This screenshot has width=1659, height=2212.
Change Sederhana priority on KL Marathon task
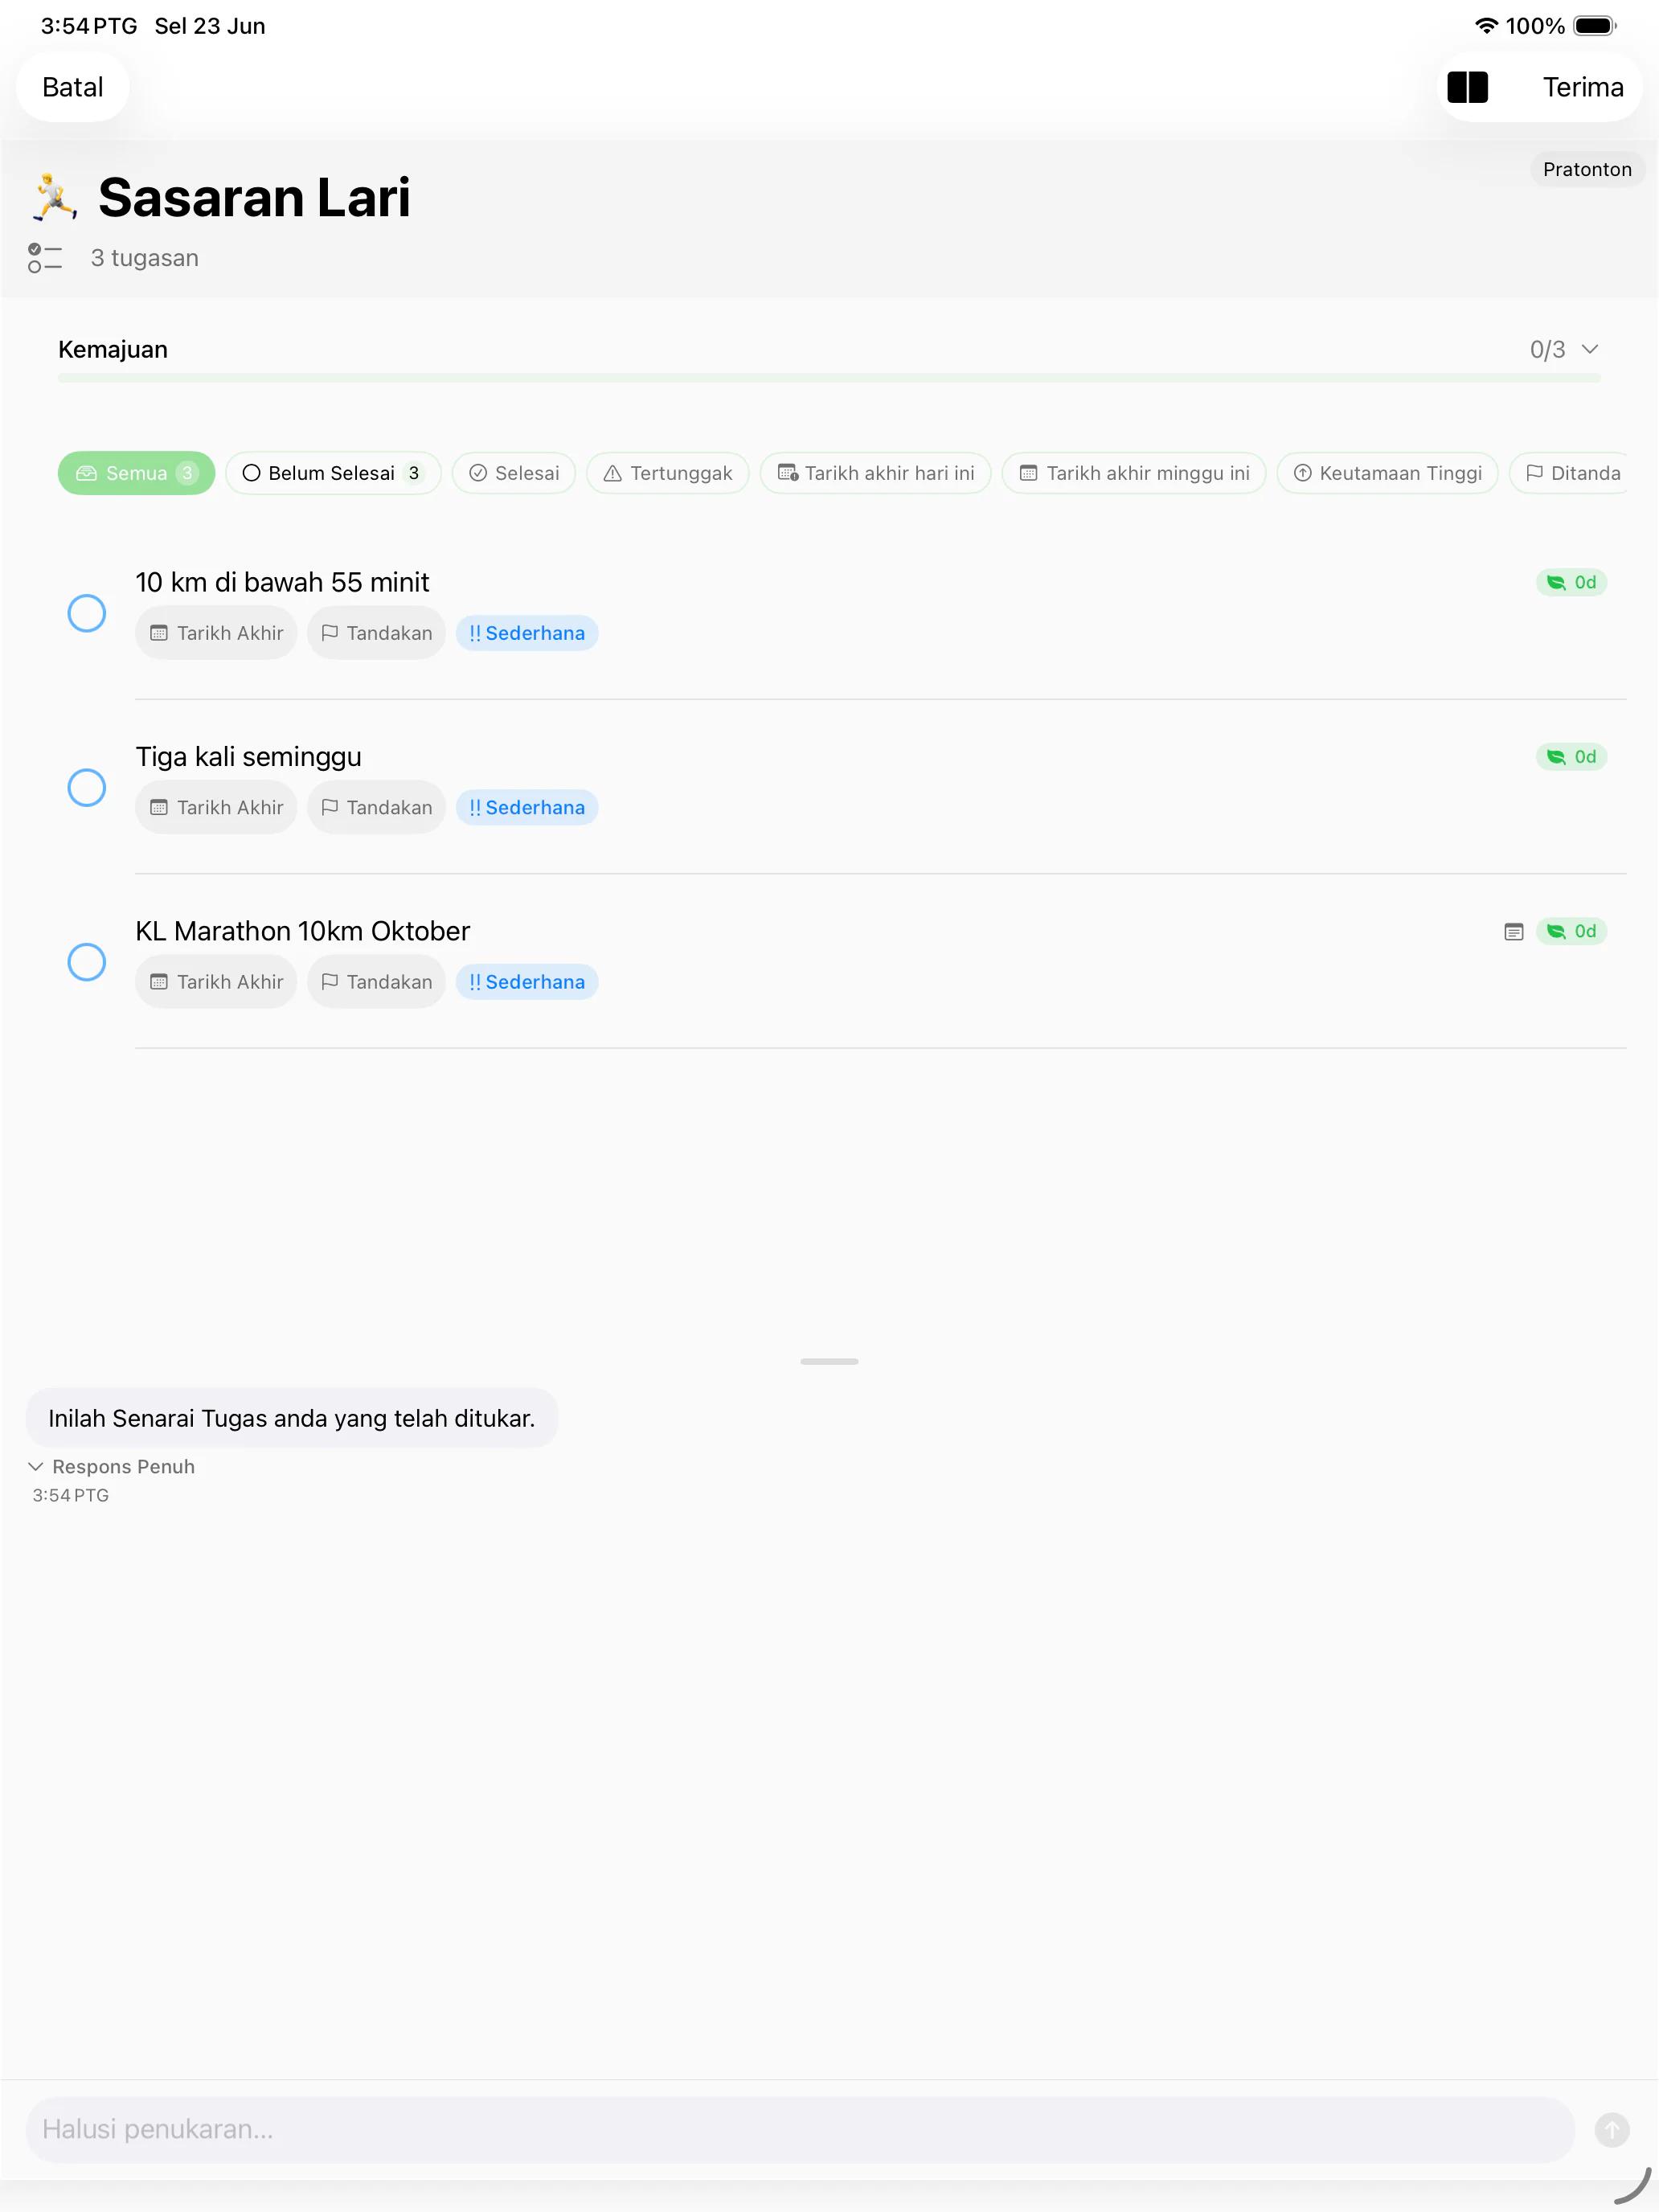(527, 982)
